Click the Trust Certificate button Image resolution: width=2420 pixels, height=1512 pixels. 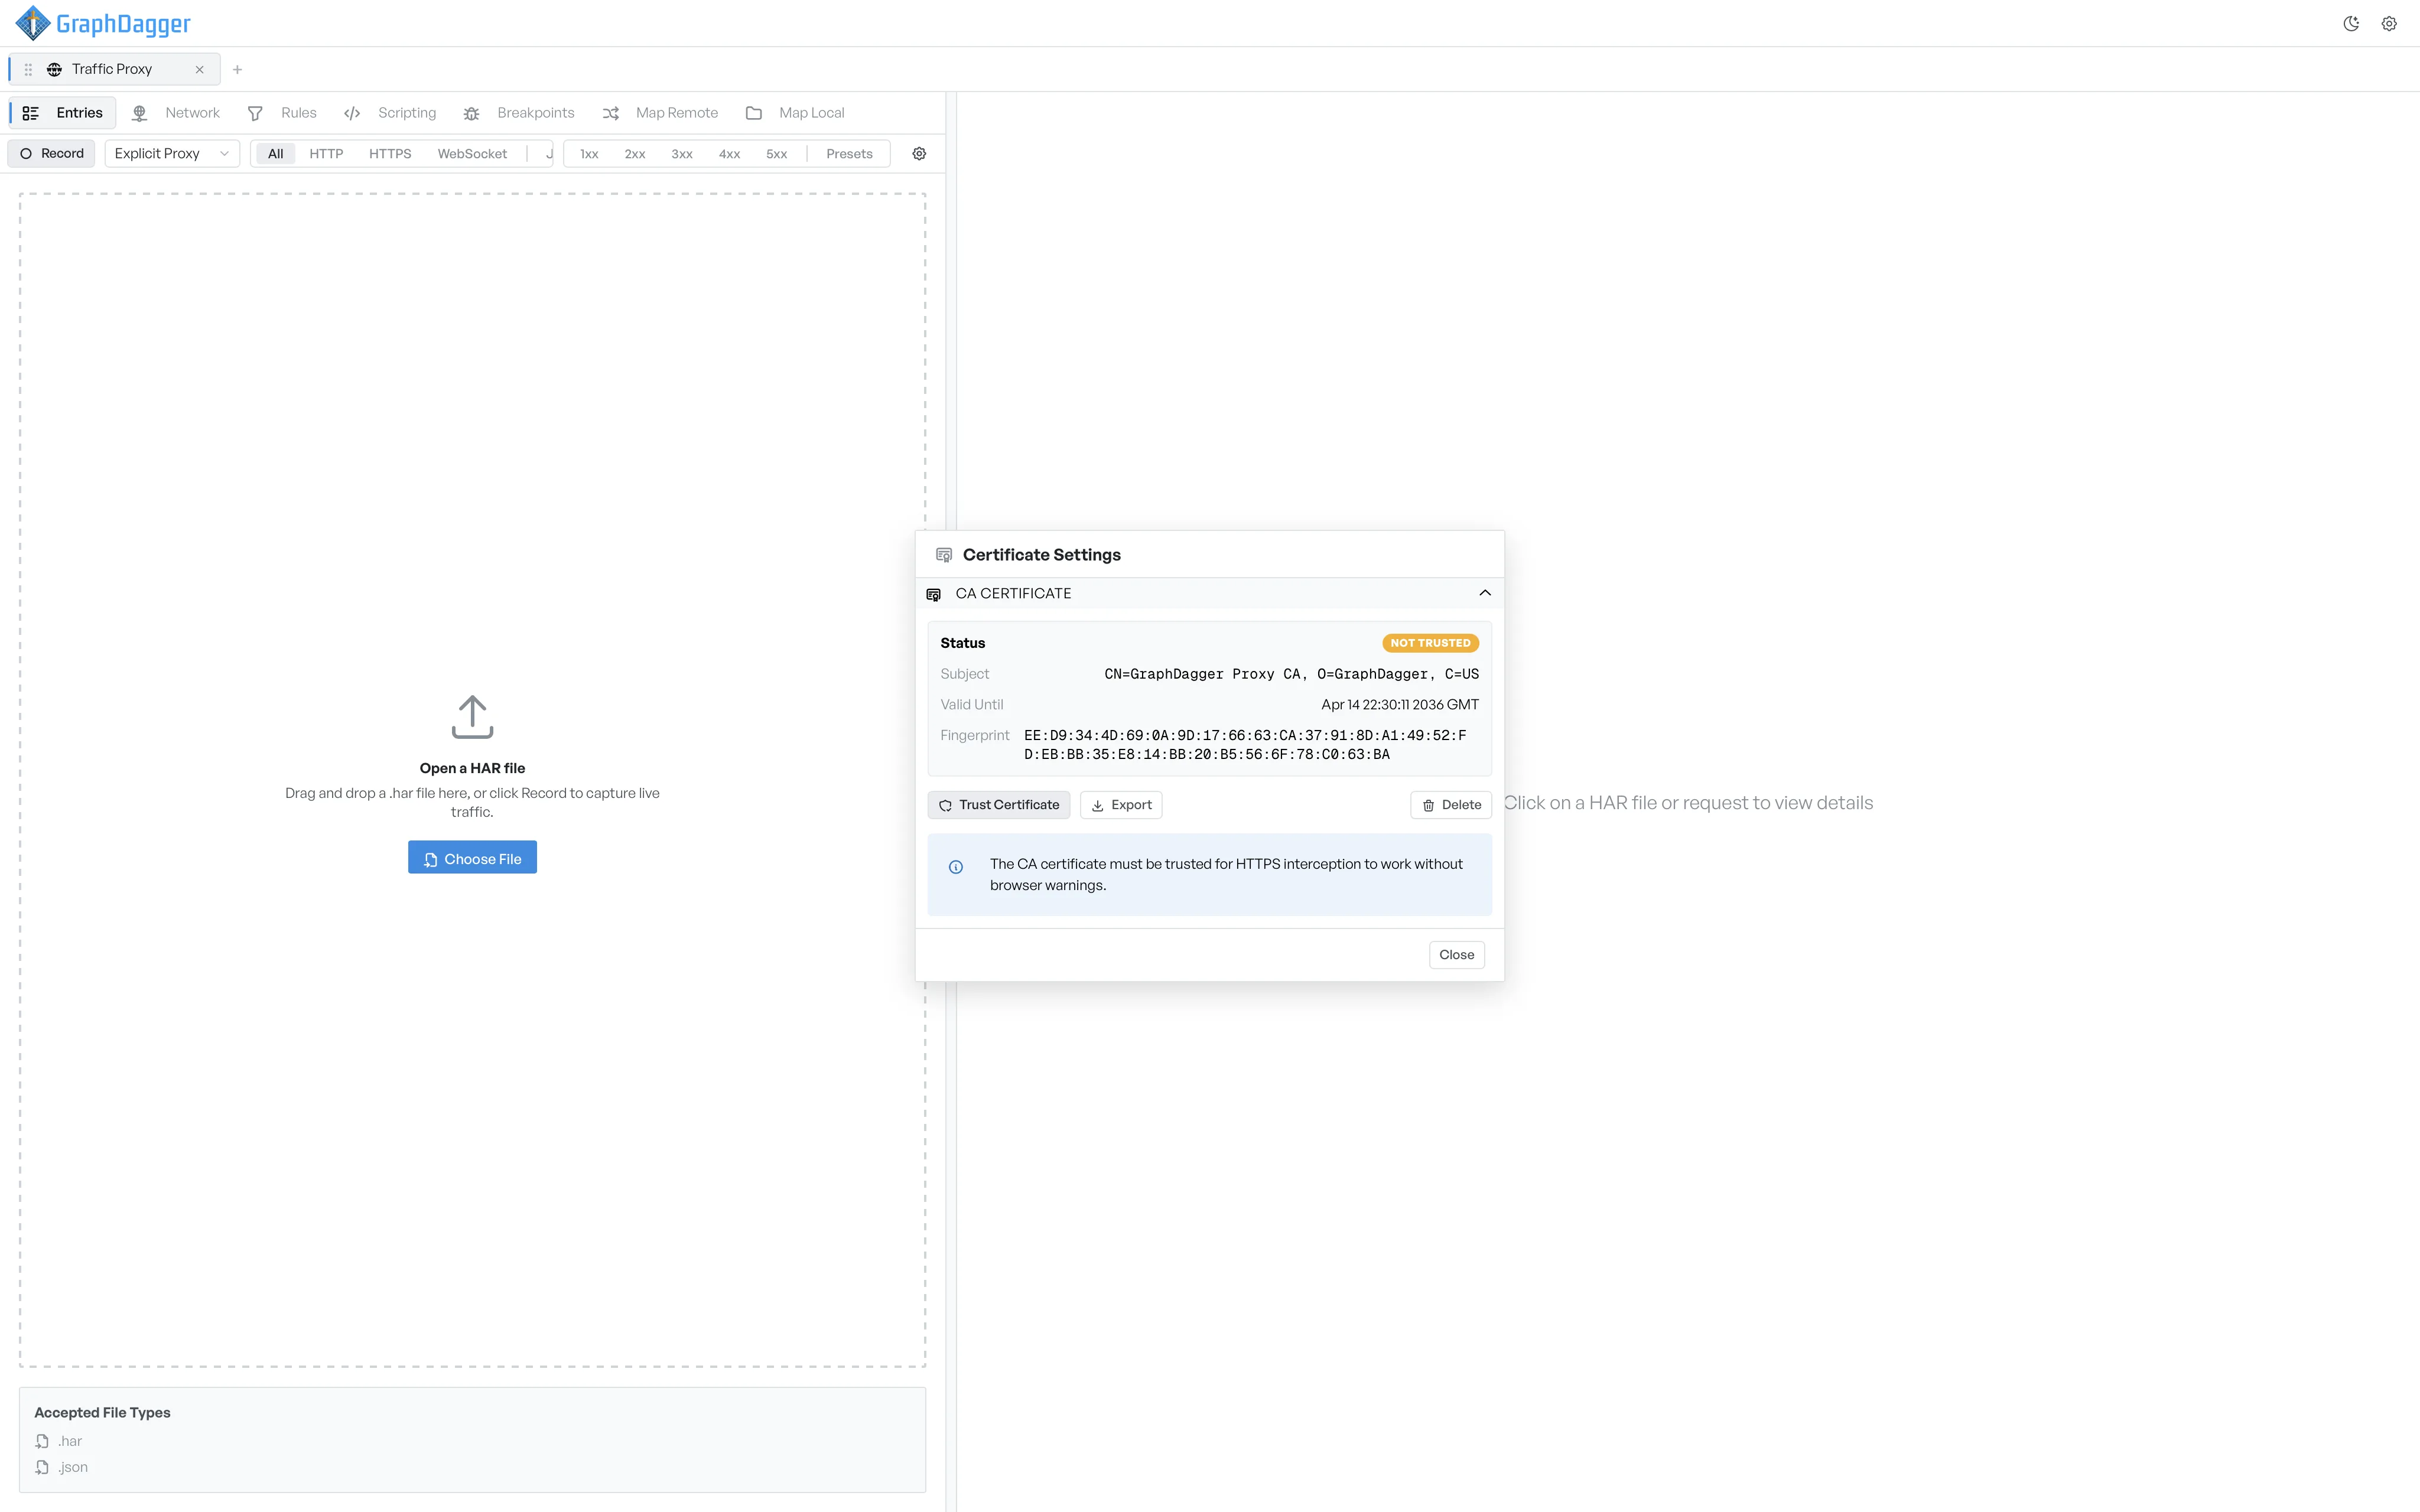999,805
